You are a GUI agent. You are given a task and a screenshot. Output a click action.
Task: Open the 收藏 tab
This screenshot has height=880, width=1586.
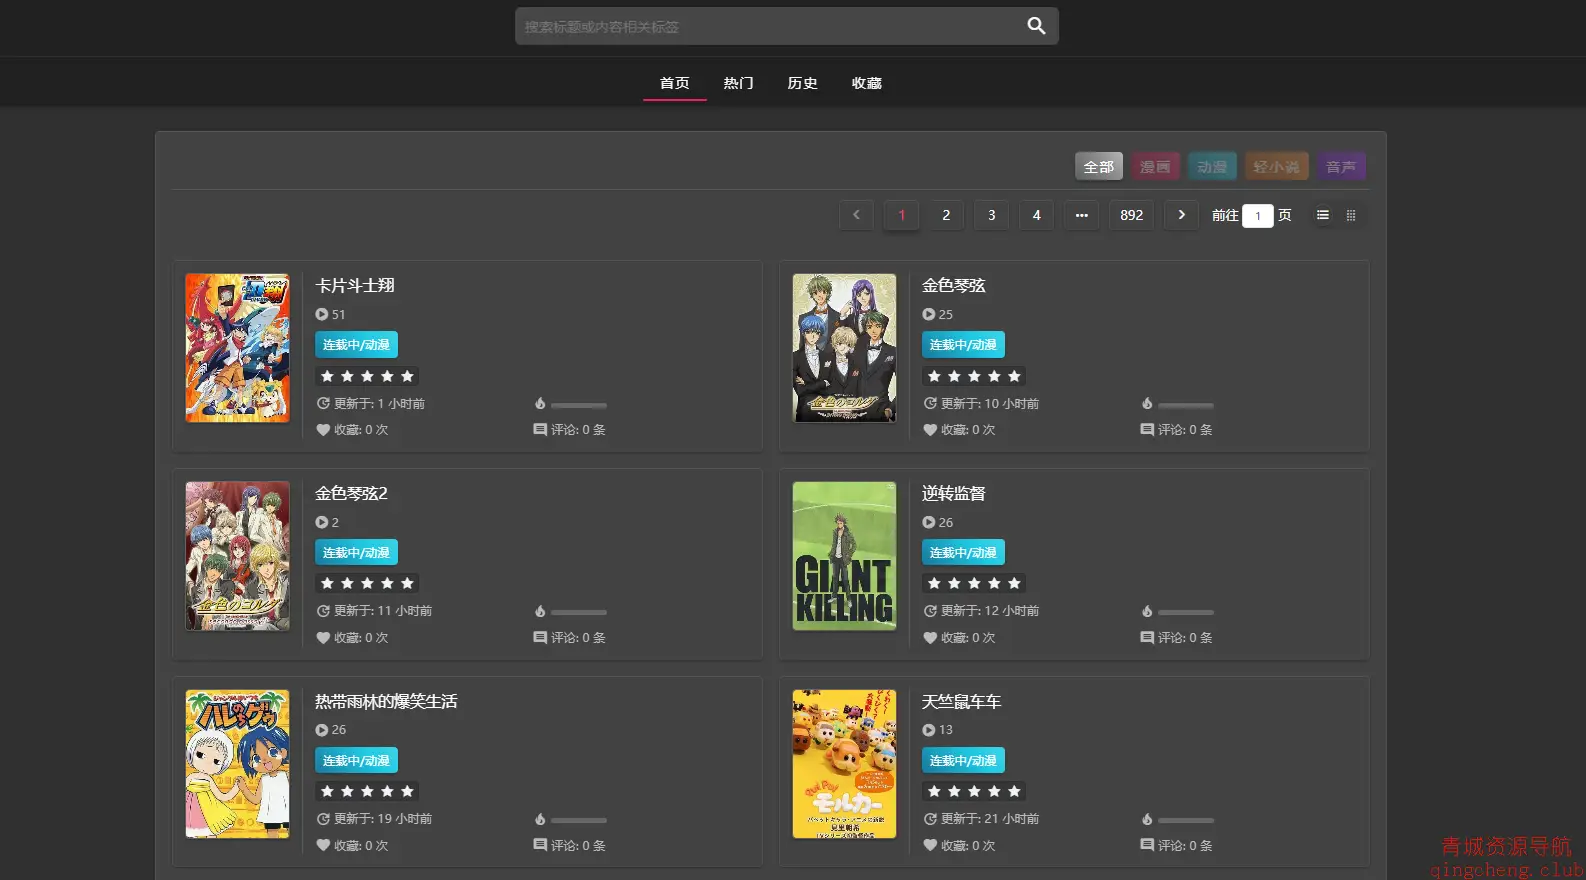point(866,83)
